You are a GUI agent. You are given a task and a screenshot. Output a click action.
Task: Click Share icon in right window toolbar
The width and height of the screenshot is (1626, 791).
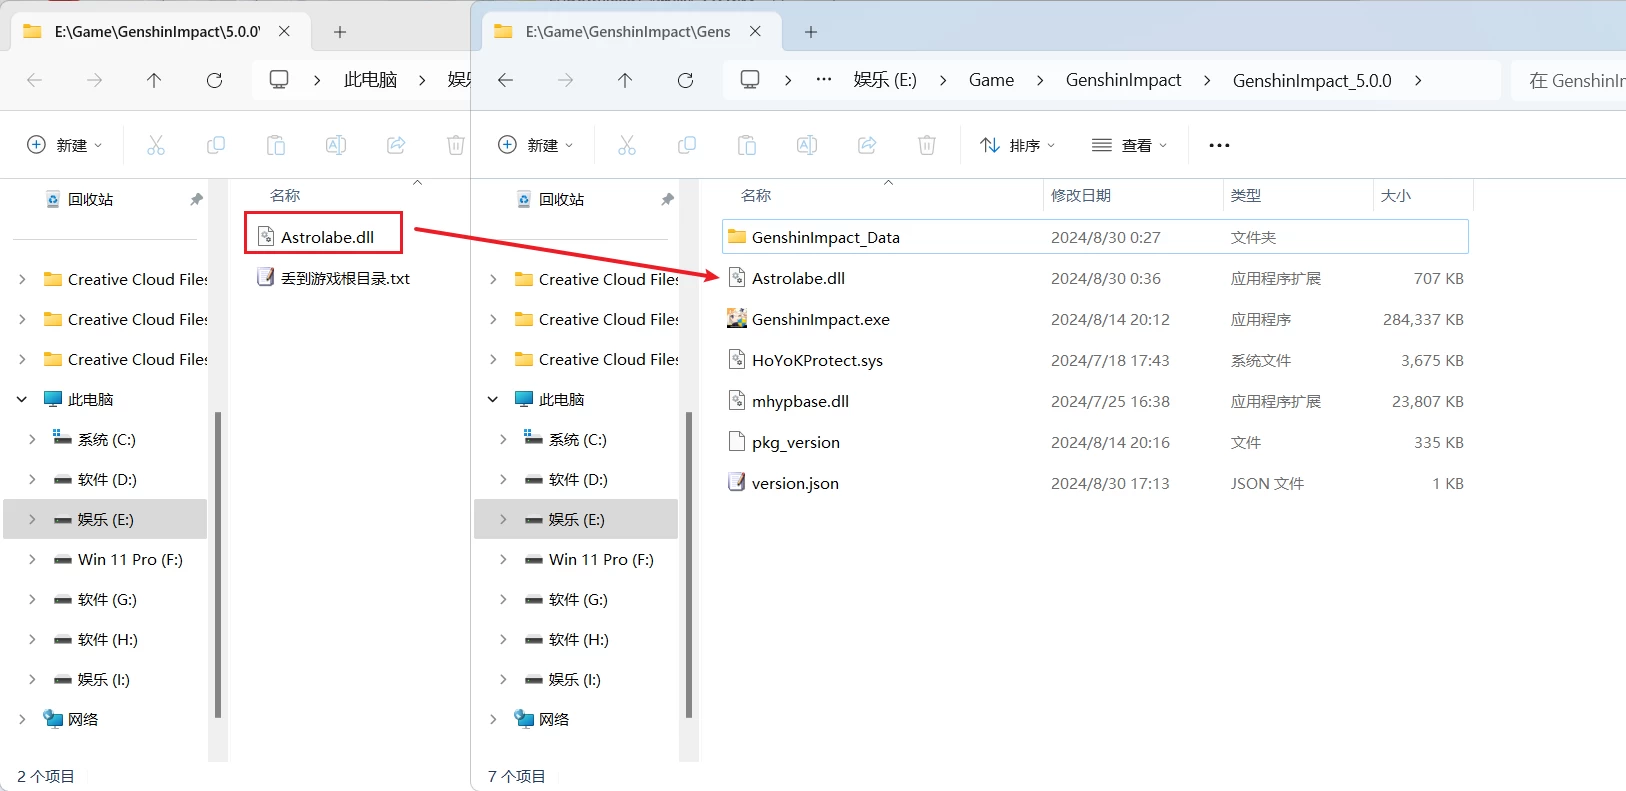tap(867, 145)
